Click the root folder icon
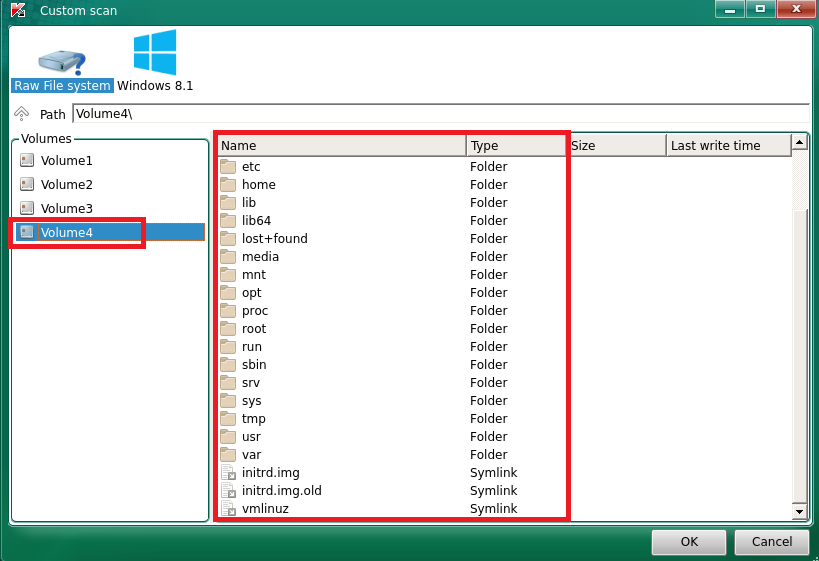 pos(228,329)
